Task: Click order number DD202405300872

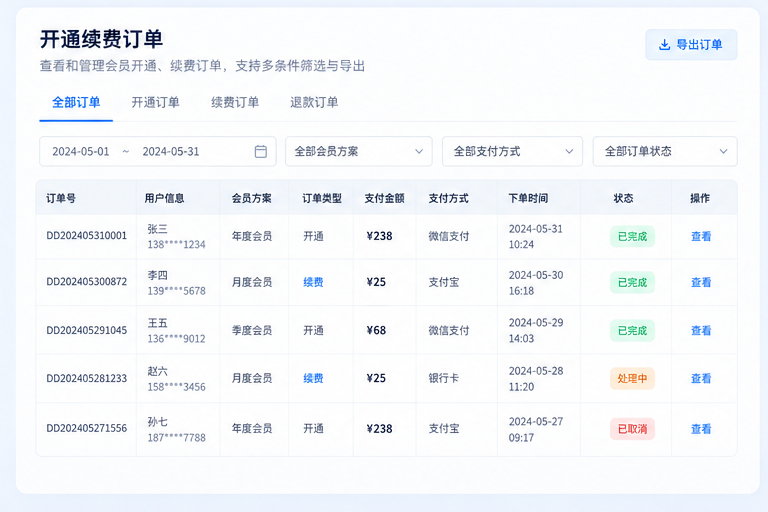Action: point(87,282)
